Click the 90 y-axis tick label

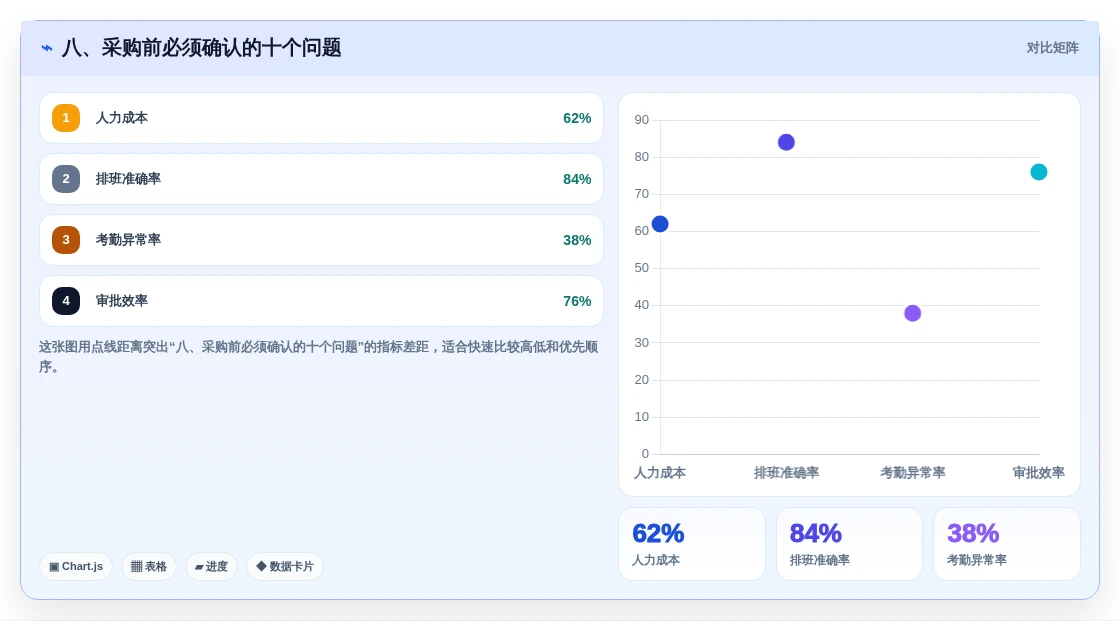click(641, 120)
